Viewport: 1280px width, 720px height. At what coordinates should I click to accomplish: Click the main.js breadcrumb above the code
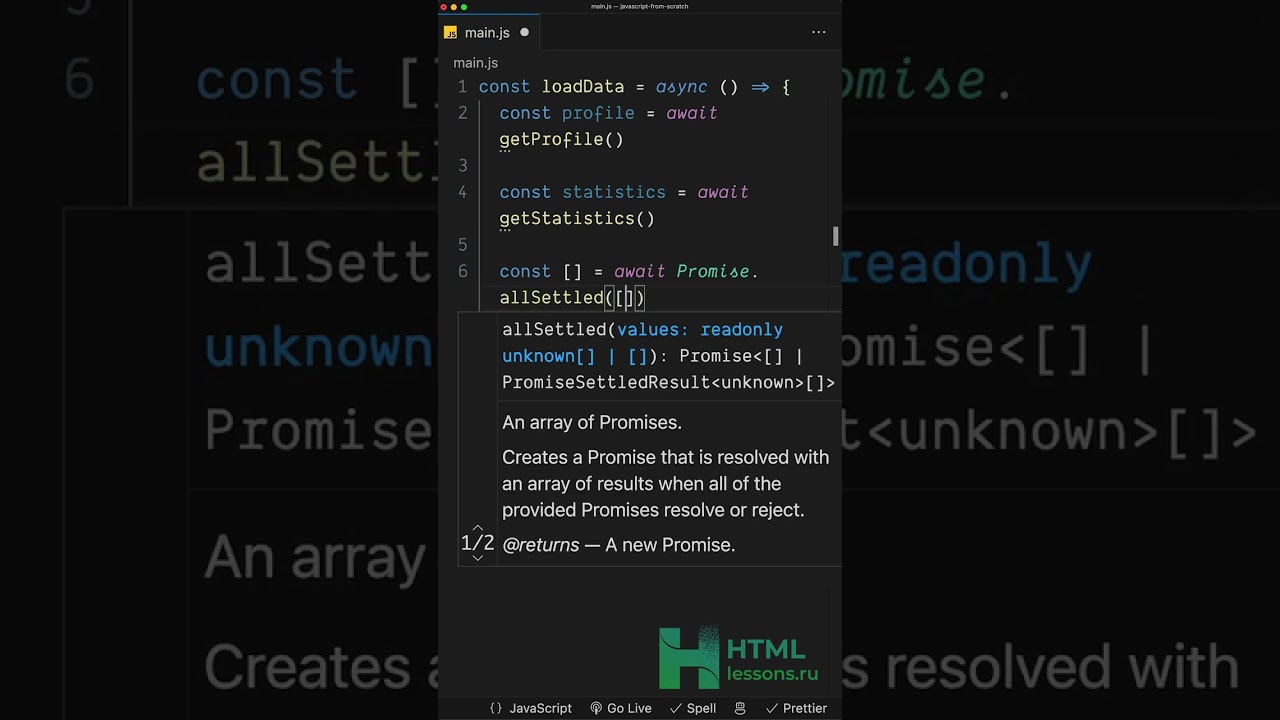click(475, 62)
